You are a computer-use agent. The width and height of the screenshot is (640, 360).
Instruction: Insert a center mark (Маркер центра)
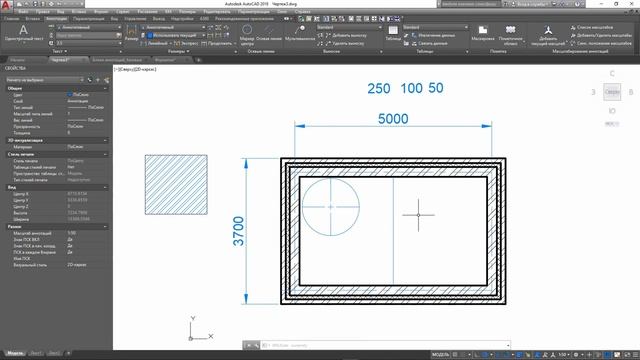tap(247, 34)
